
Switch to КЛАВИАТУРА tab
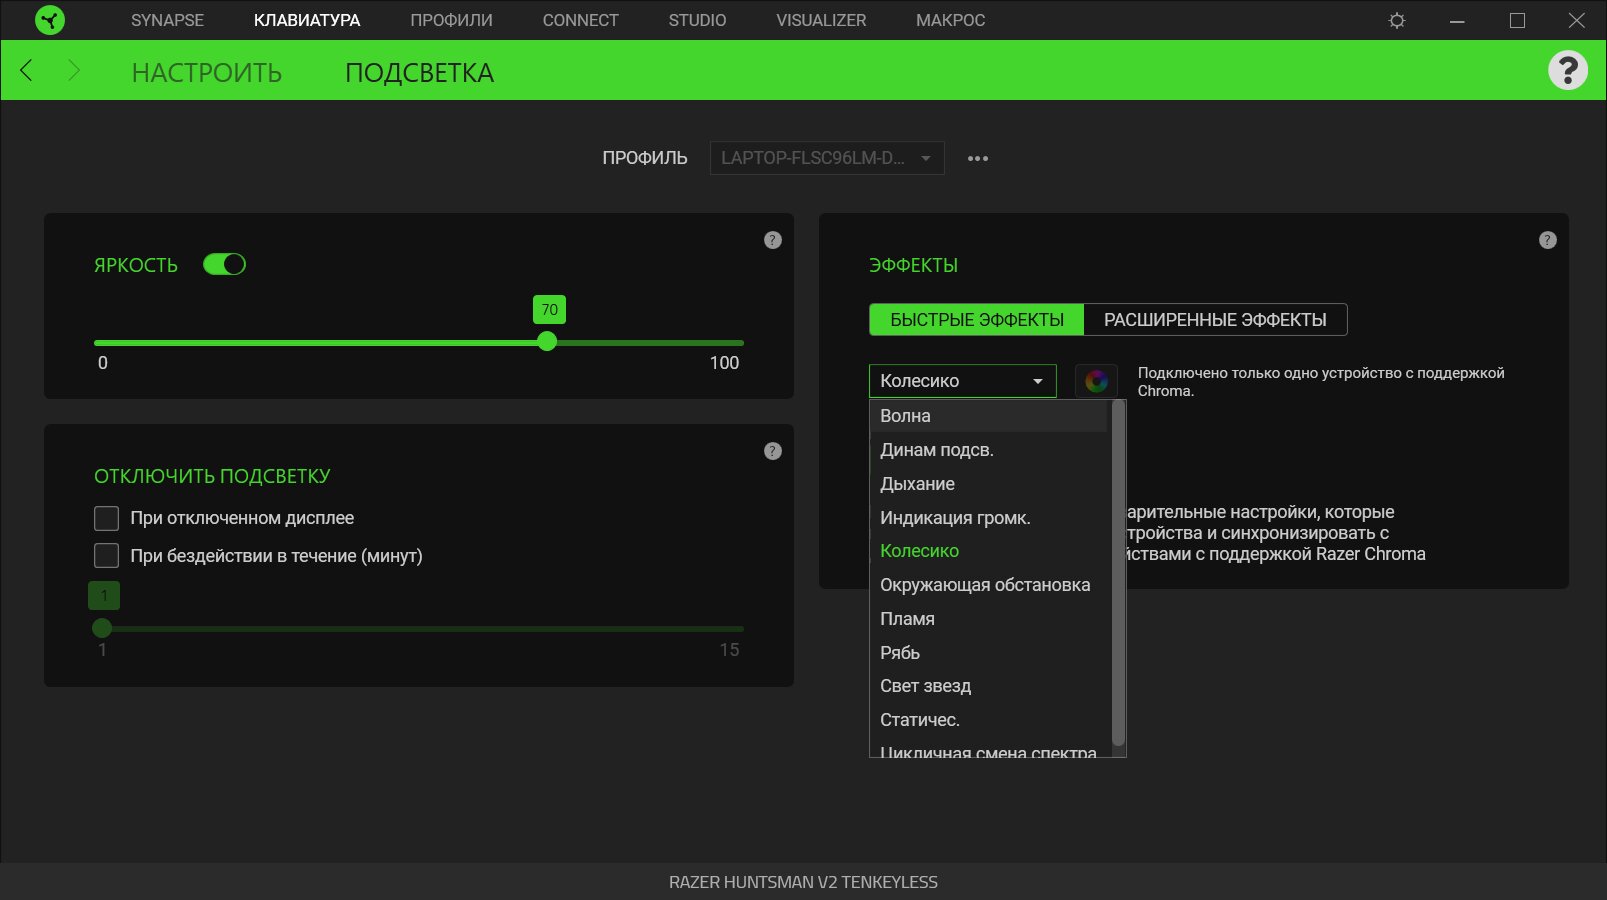[307, 20]
